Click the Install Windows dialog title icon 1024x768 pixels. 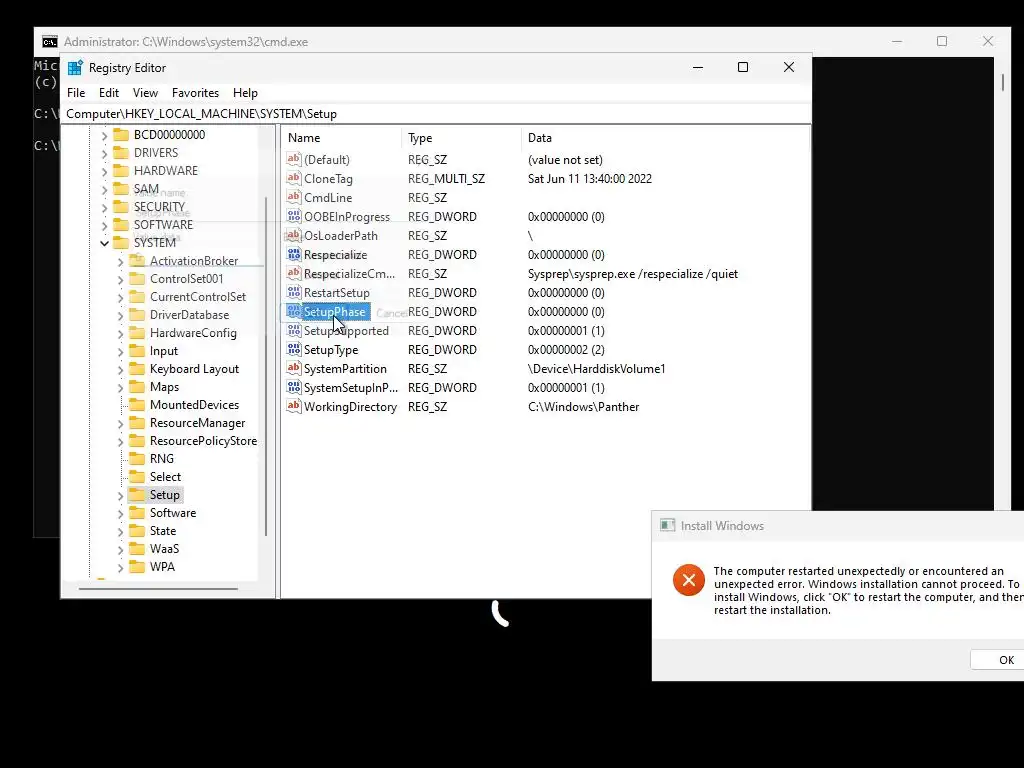(667, 526)
